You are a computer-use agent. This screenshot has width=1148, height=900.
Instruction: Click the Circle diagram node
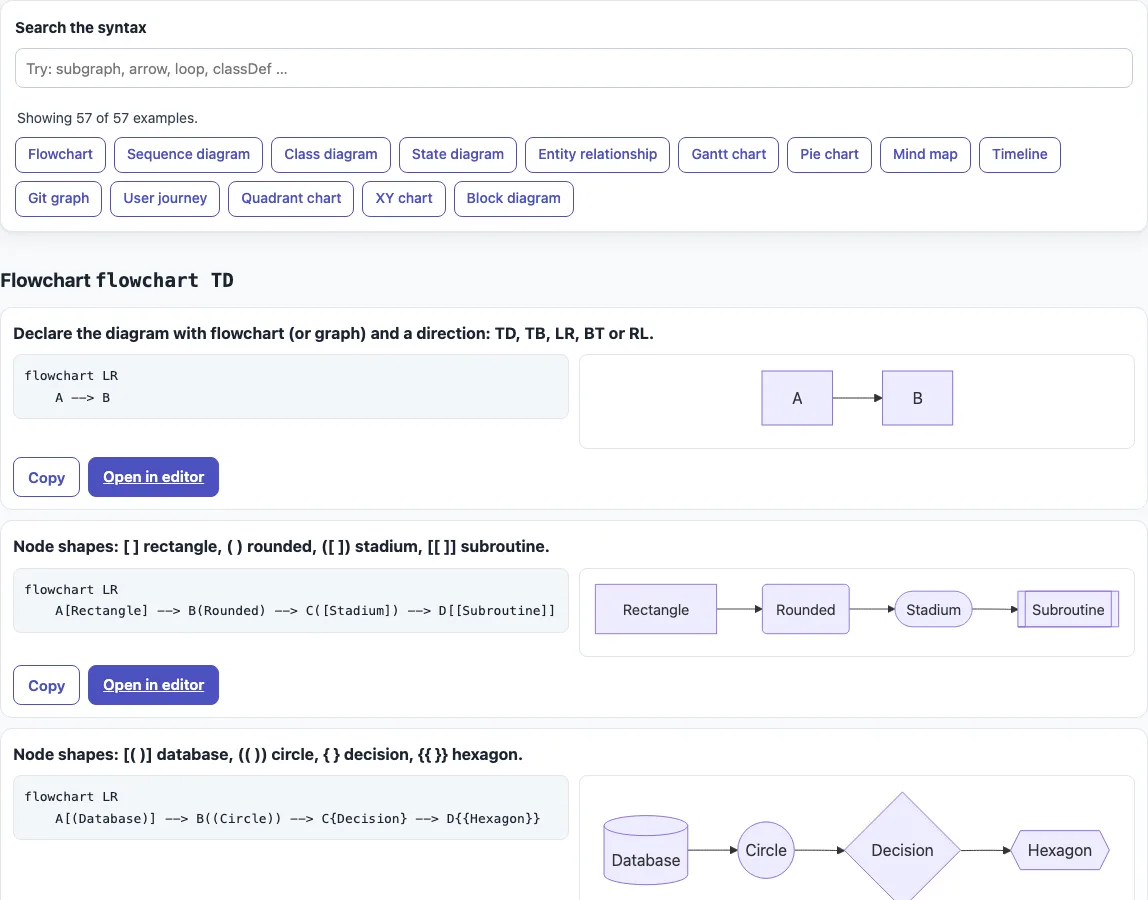766,850
